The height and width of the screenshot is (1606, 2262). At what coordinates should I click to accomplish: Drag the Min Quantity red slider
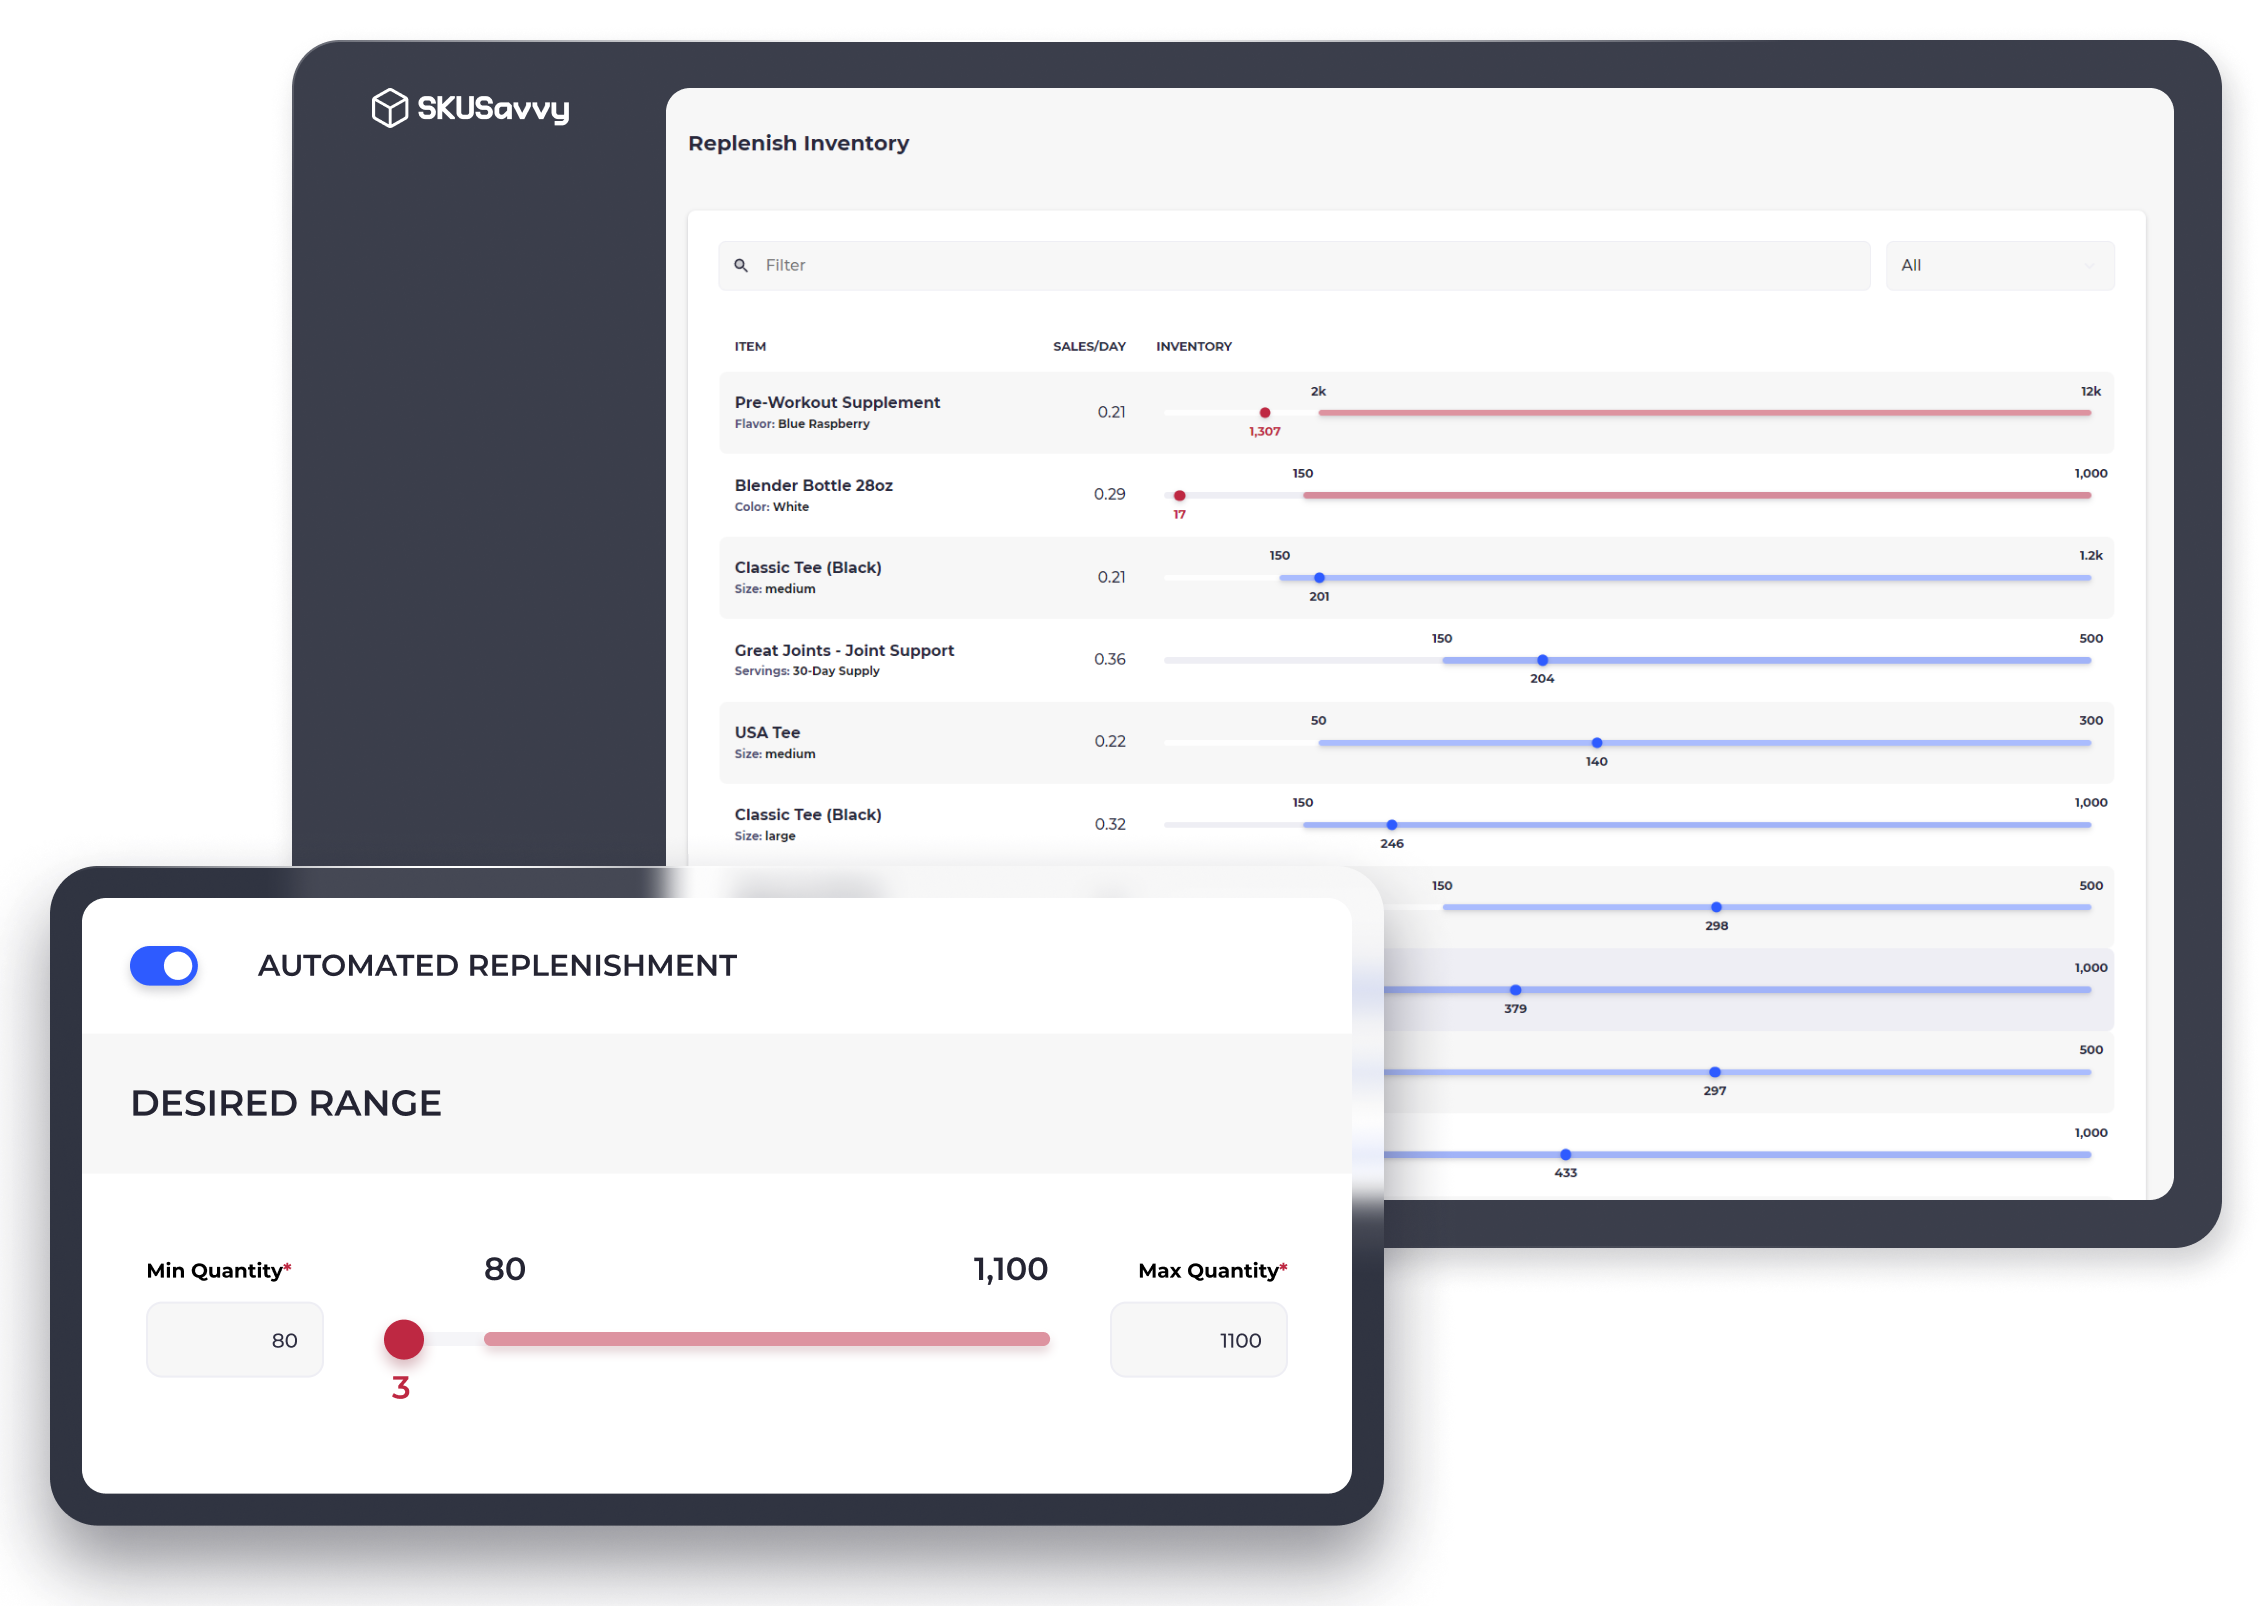click(401, 1337)
